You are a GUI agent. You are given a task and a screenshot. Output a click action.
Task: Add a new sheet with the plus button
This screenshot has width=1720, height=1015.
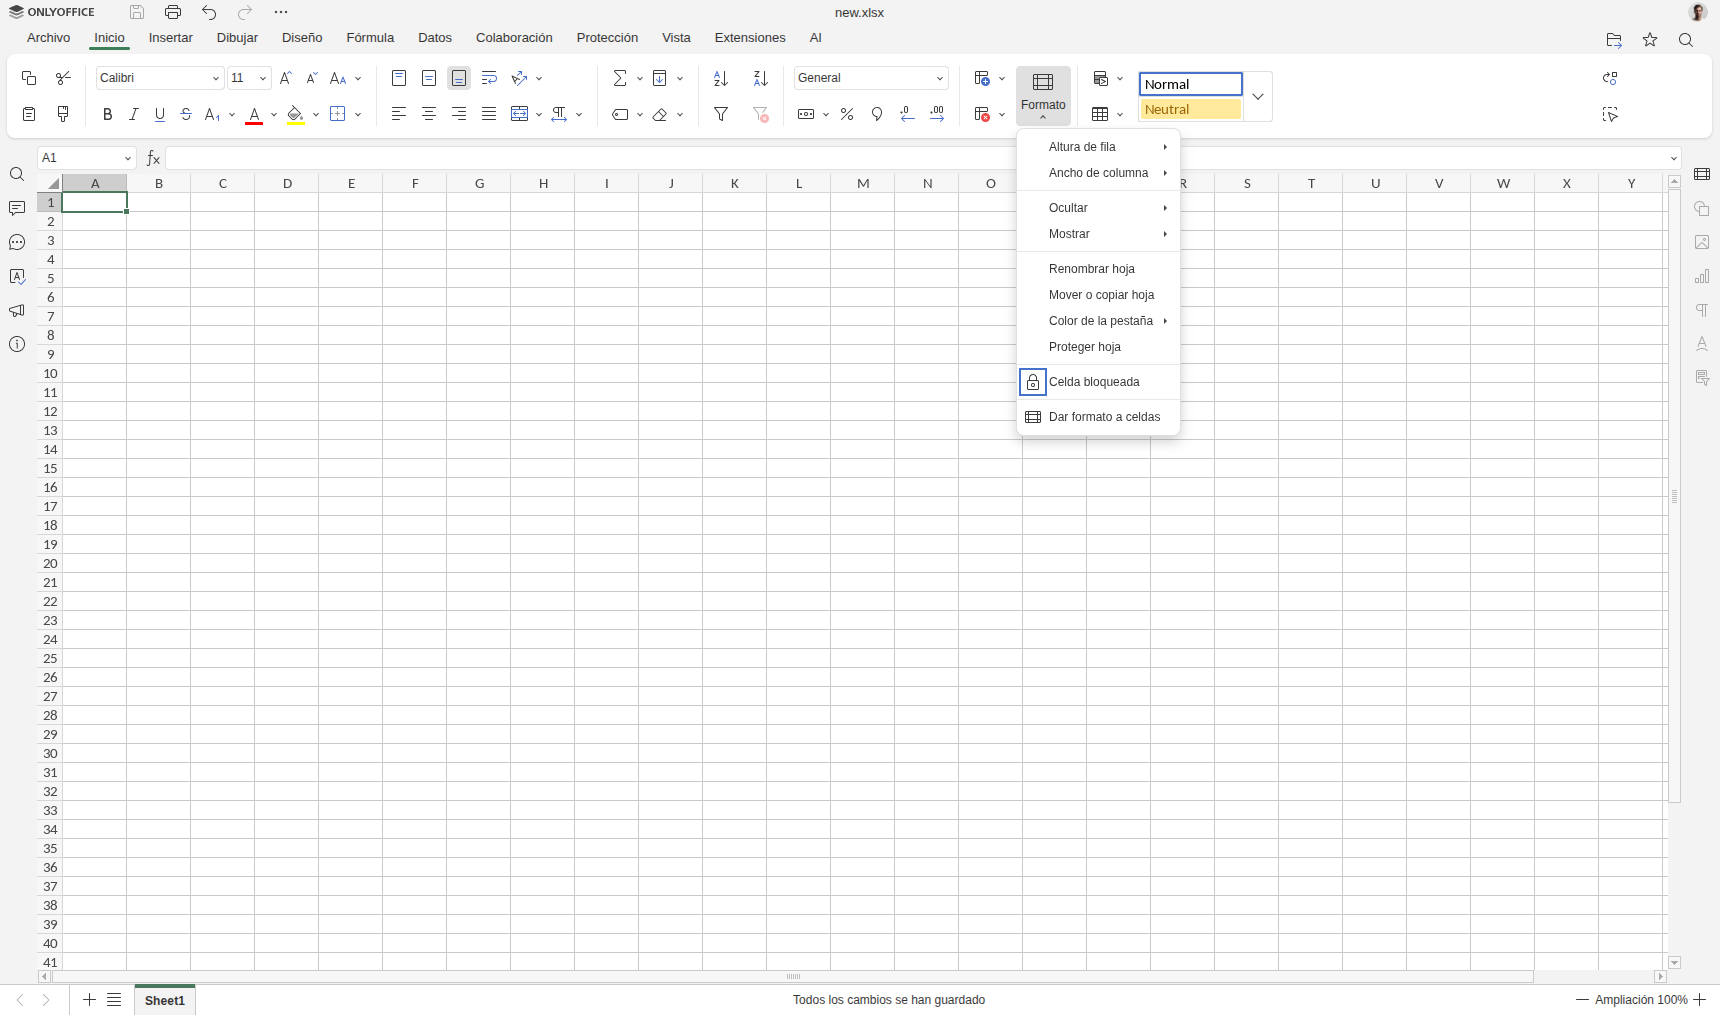[88, 1000]
